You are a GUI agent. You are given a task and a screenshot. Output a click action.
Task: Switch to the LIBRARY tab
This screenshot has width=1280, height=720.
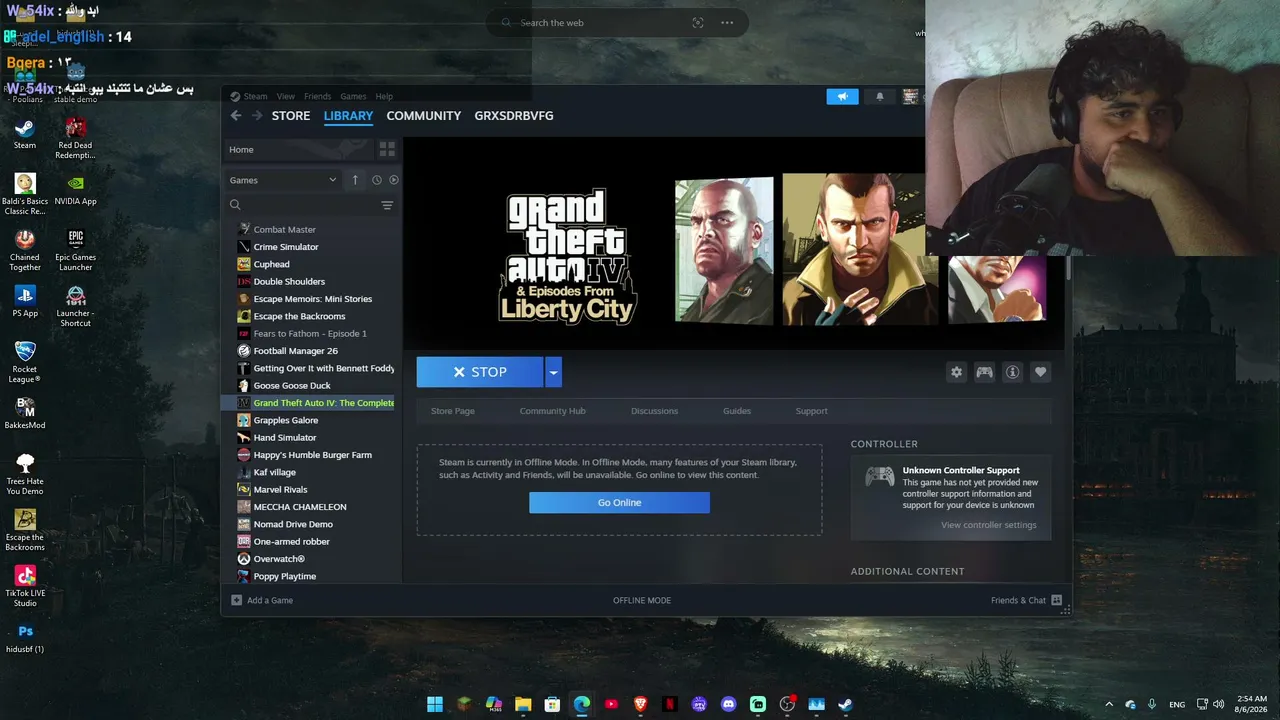(x=348, y=116)
